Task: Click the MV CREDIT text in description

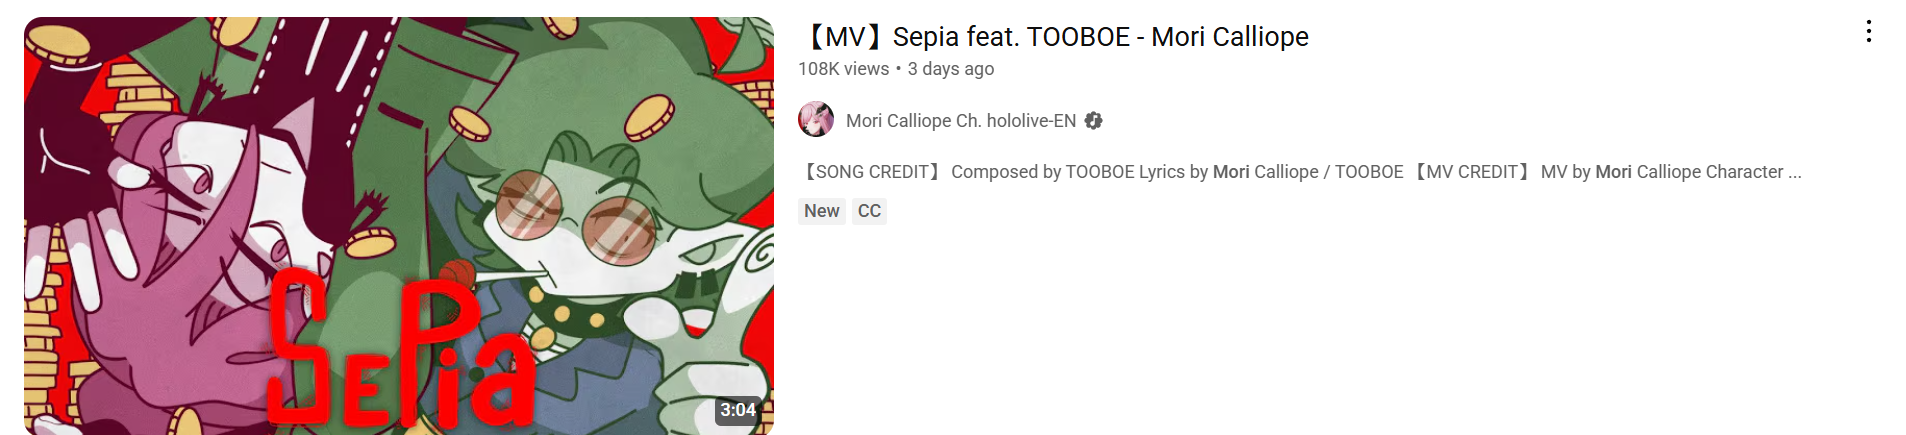Action: pyautogui.click(x=1471, y=172)
